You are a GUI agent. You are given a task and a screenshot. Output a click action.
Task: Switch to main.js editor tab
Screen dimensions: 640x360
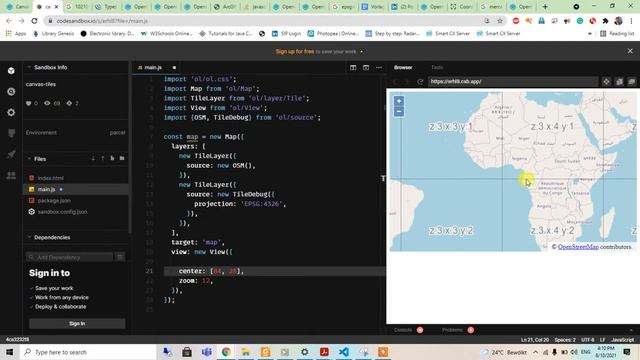click(x=153, y=67)
